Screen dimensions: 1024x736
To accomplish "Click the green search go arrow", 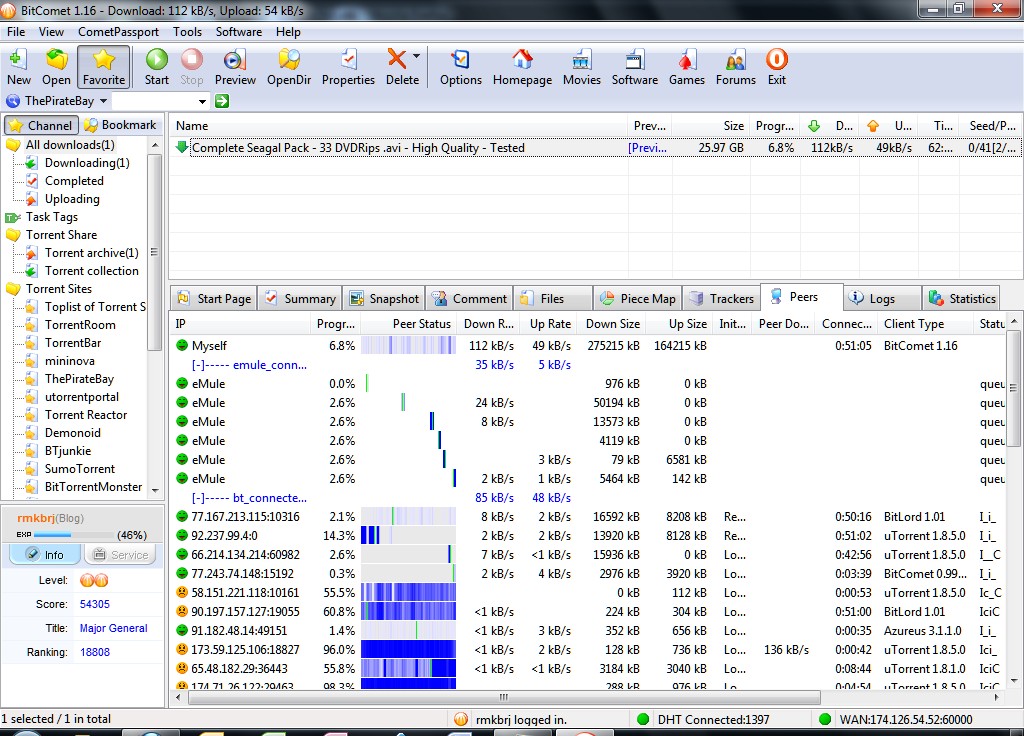I will [x=222, y=101].
